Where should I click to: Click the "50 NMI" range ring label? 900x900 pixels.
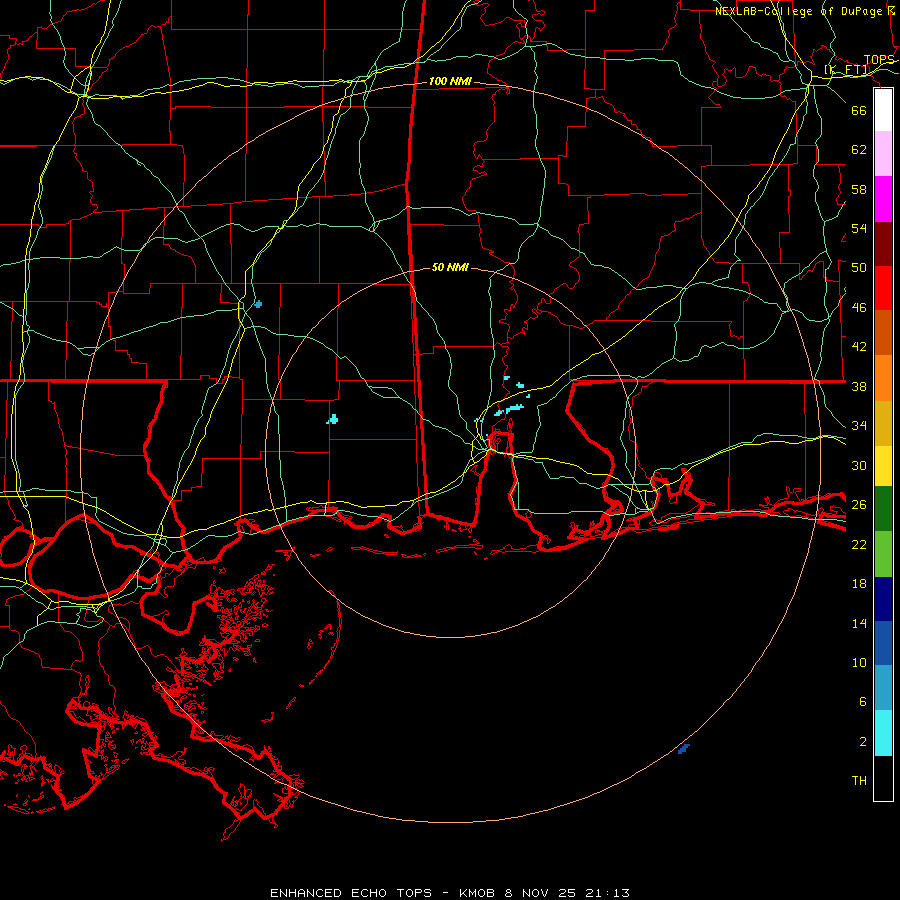450,267
